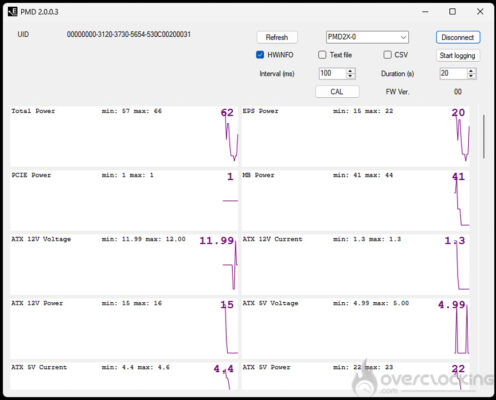Click the EPS Power value 20

click(458, 113)
